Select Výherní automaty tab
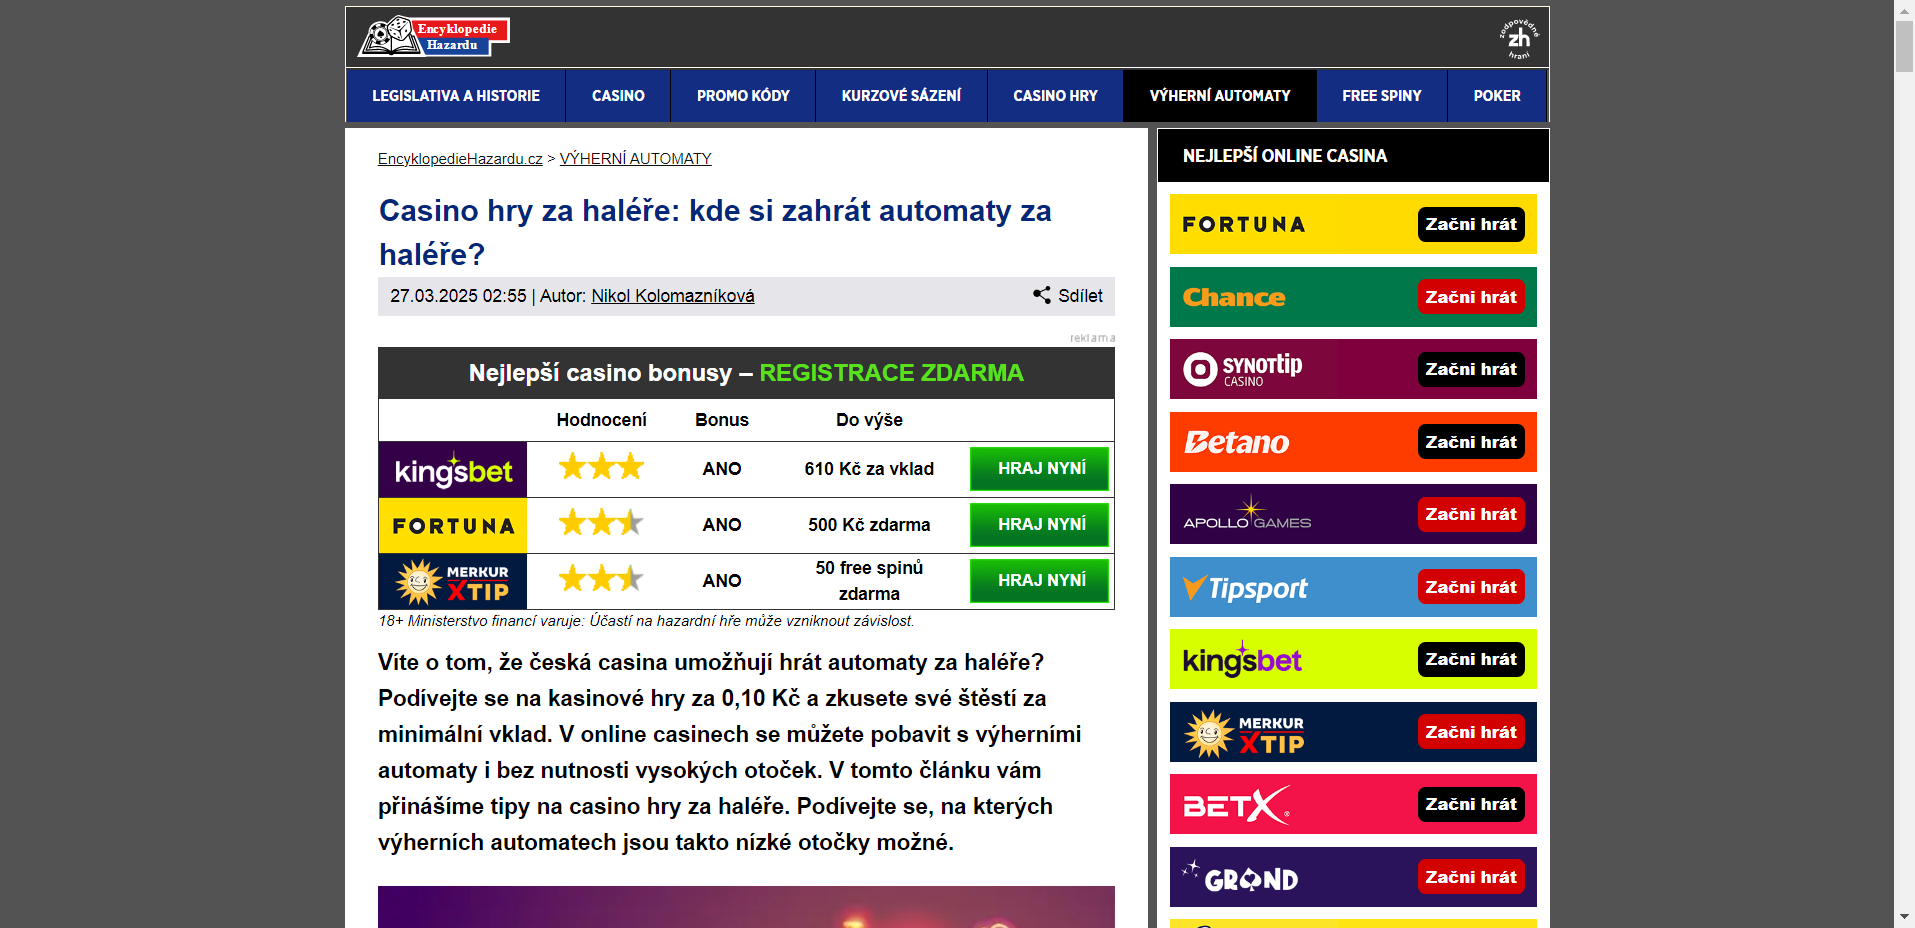1915x928 pixels. 1220,96
